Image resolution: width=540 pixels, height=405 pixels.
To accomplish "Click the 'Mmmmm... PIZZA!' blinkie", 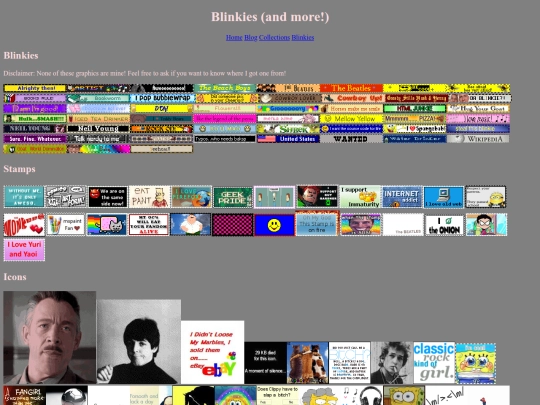I will 415,119.
